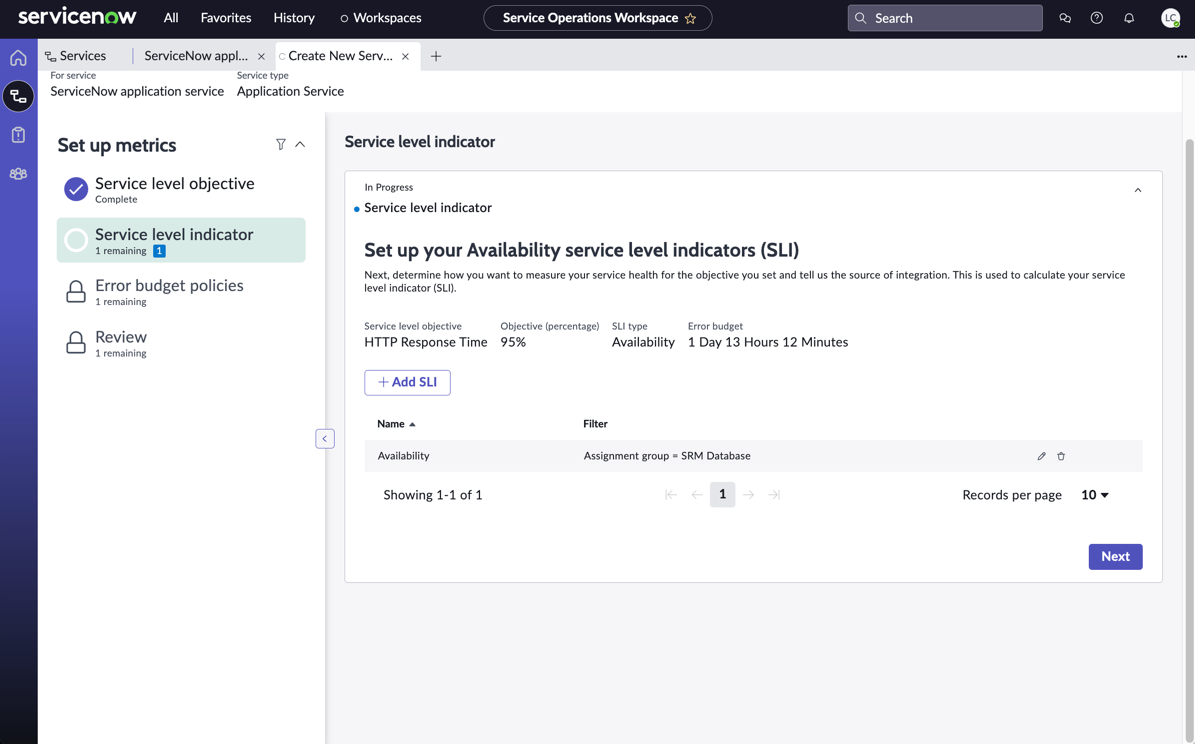Viewport: 1195px width, 744px height.
Task: Open the tab bar more options ellipsis
Action: 1181,56
